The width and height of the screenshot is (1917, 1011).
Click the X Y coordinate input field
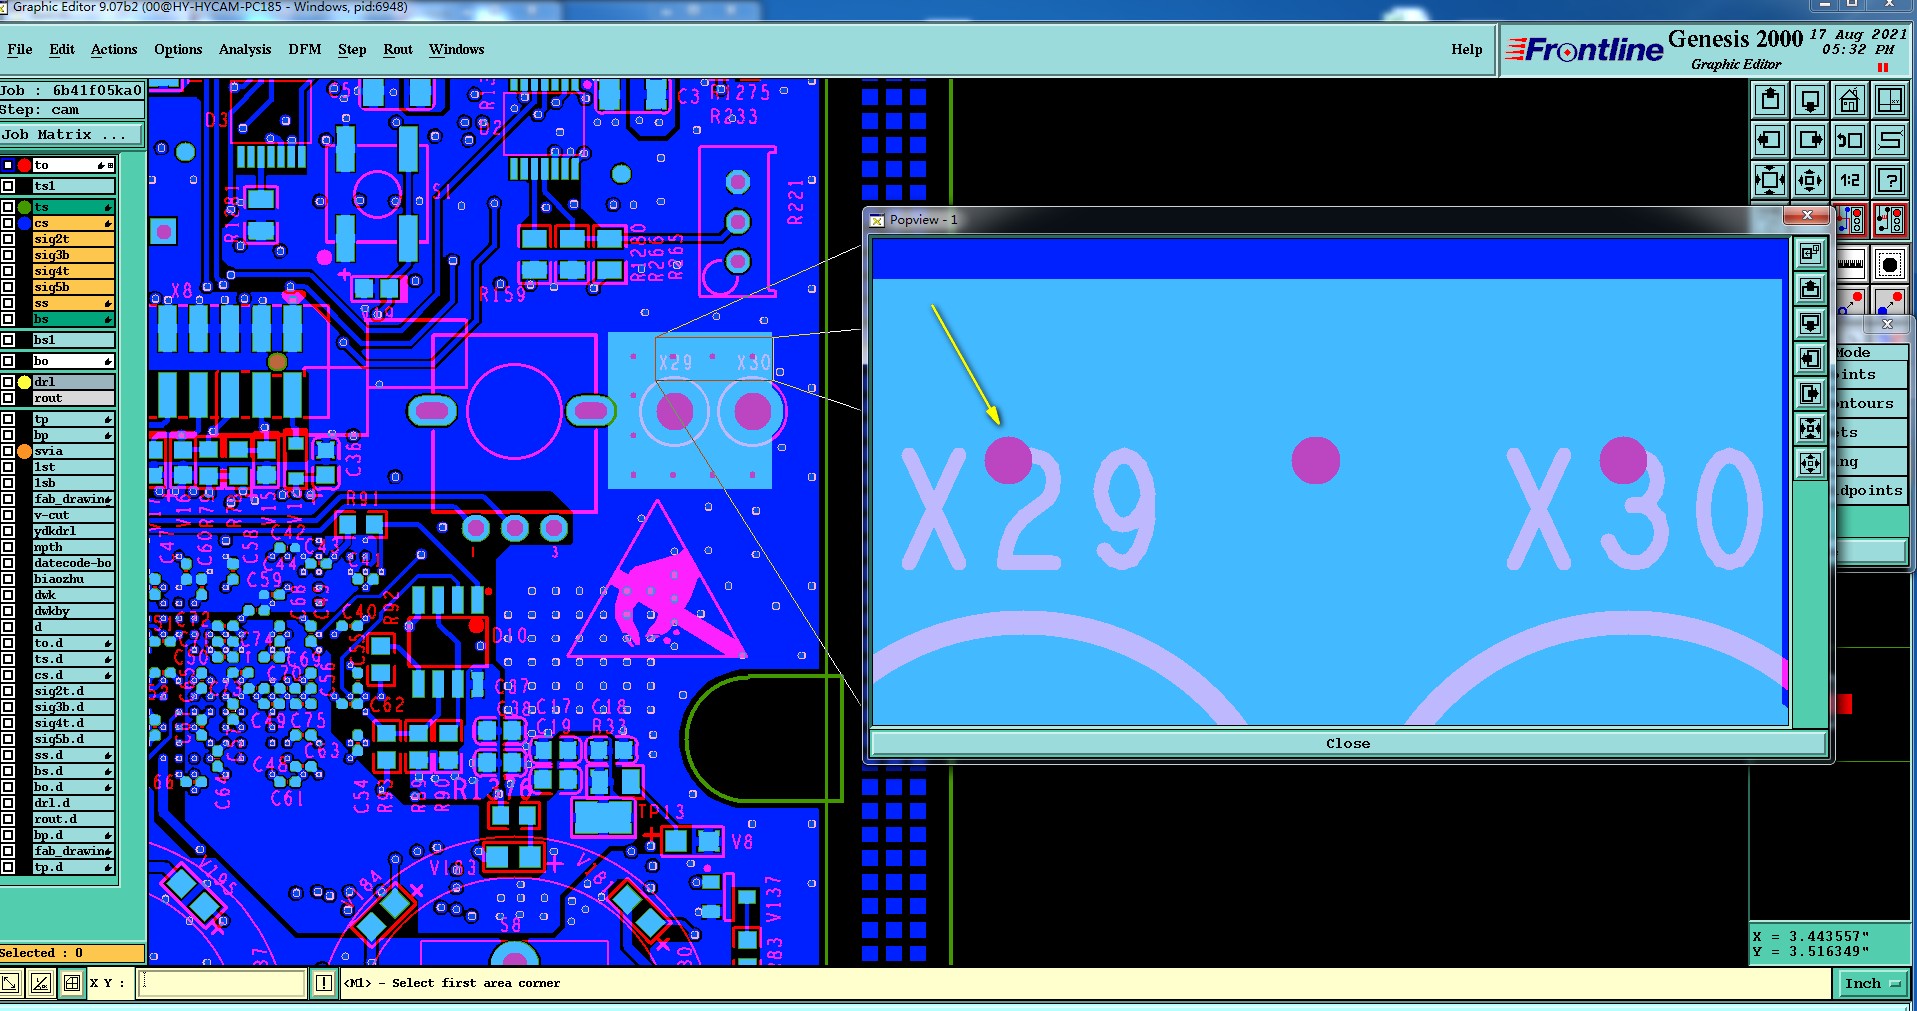[222, 984]
